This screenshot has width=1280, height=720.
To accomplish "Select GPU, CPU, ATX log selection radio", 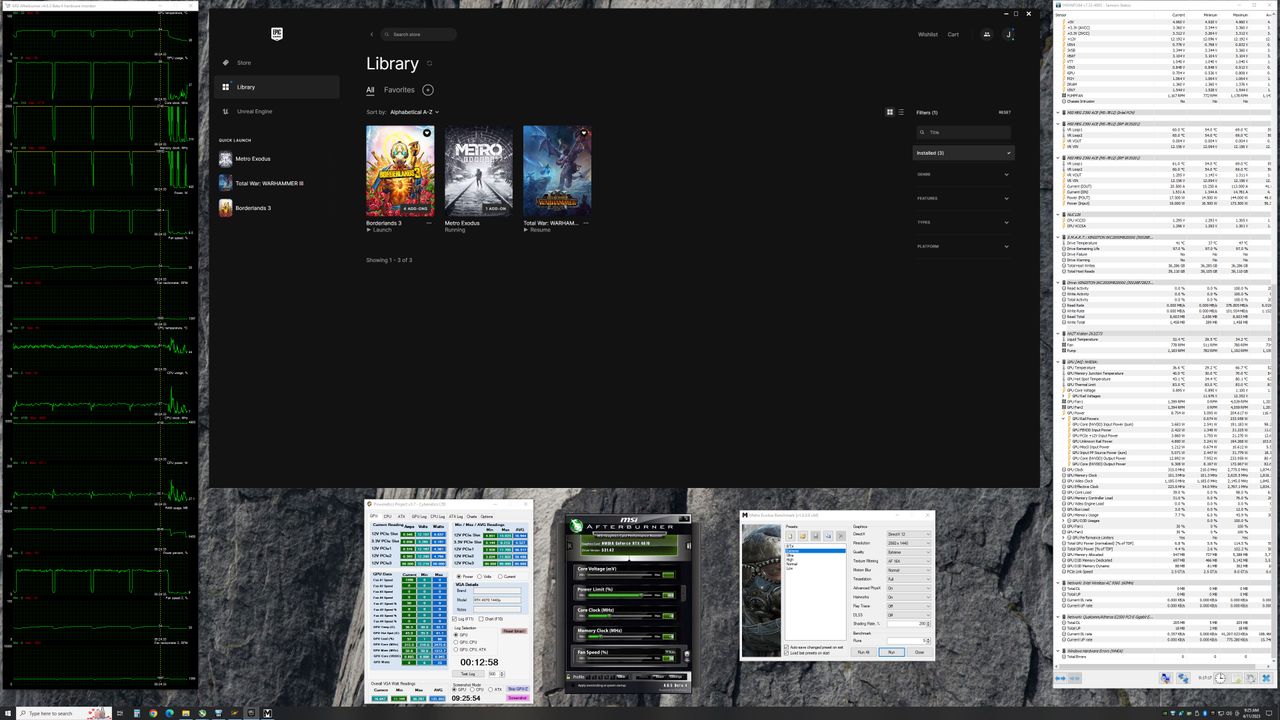I will pyautogui.click(x=470, y=649).
